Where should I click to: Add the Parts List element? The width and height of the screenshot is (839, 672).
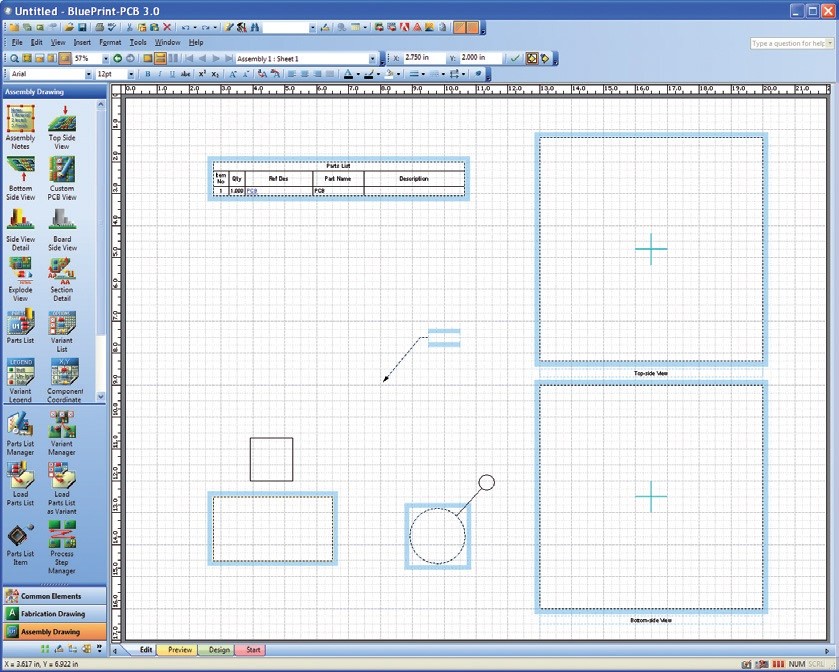[20, 325]
